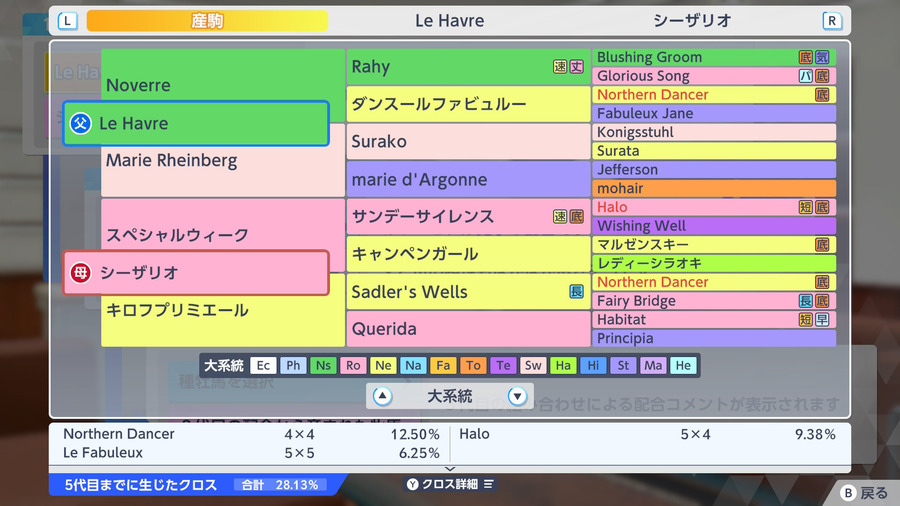The image size is (900, 506).
Task: Pick the Fa lineage swatch in the legend
Action: click(x=443, y=365)
